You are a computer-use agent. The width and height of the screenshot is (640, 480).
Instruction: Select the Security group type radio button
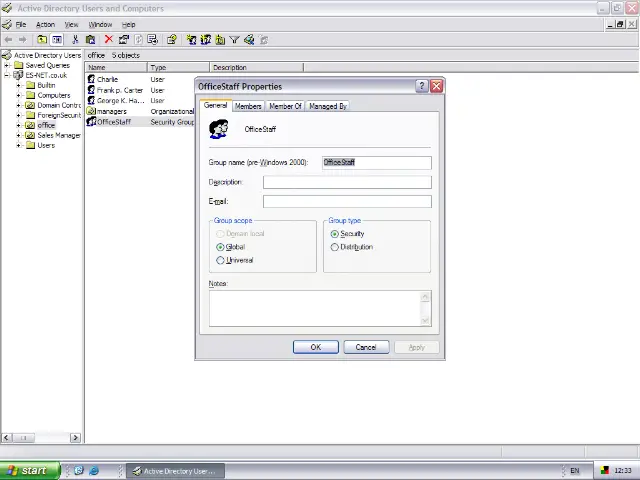point(334,234)
